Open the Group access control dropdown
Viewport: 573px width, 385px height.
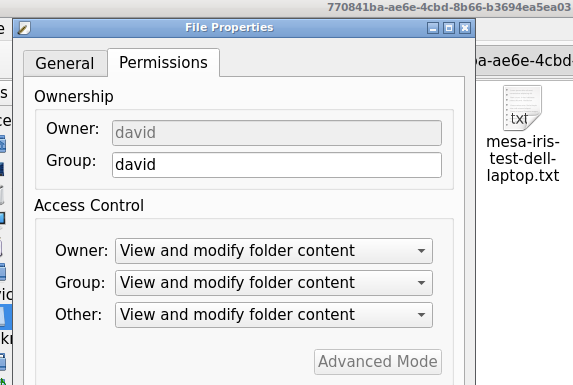[274, 283]
